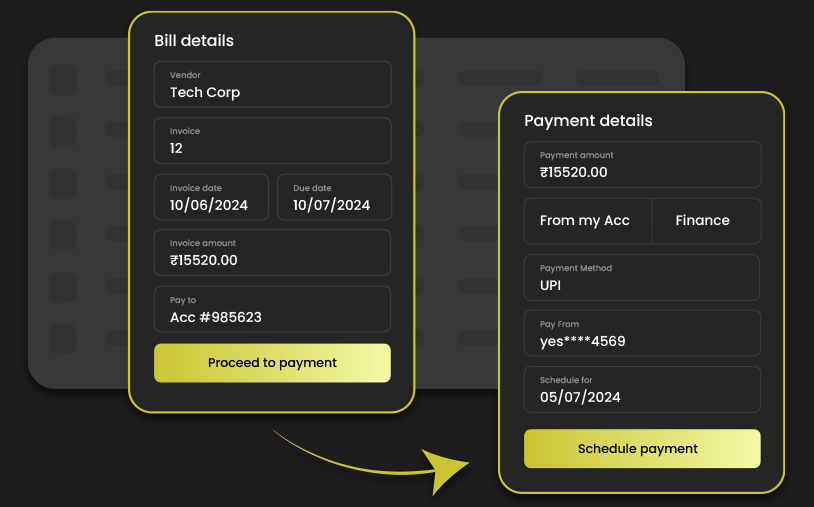Click the Vendor field showing Tech Corp
The width and height of the screenshot is (814, 507).
point(272,84)
